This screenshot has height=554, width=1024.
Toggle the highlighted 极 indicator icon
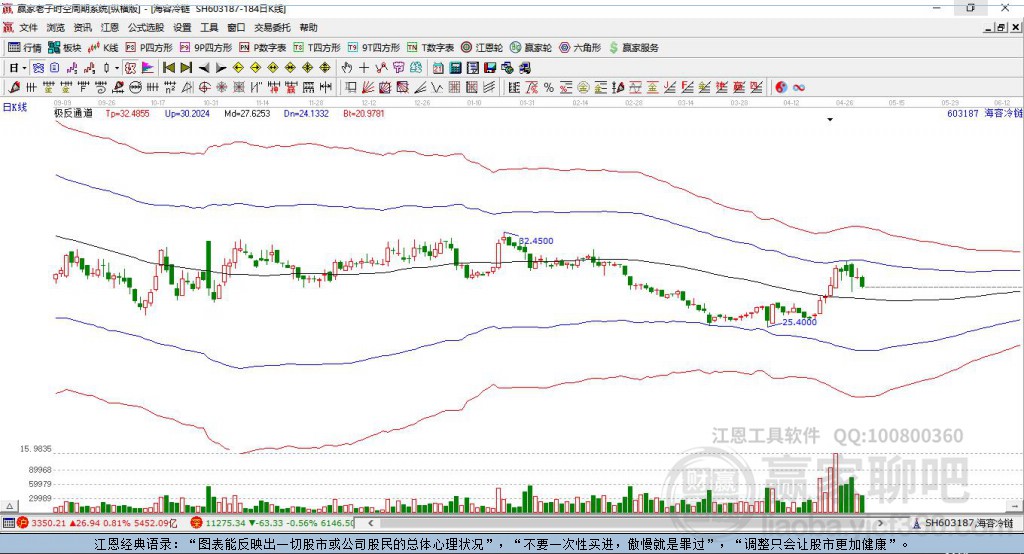(130, 68)
